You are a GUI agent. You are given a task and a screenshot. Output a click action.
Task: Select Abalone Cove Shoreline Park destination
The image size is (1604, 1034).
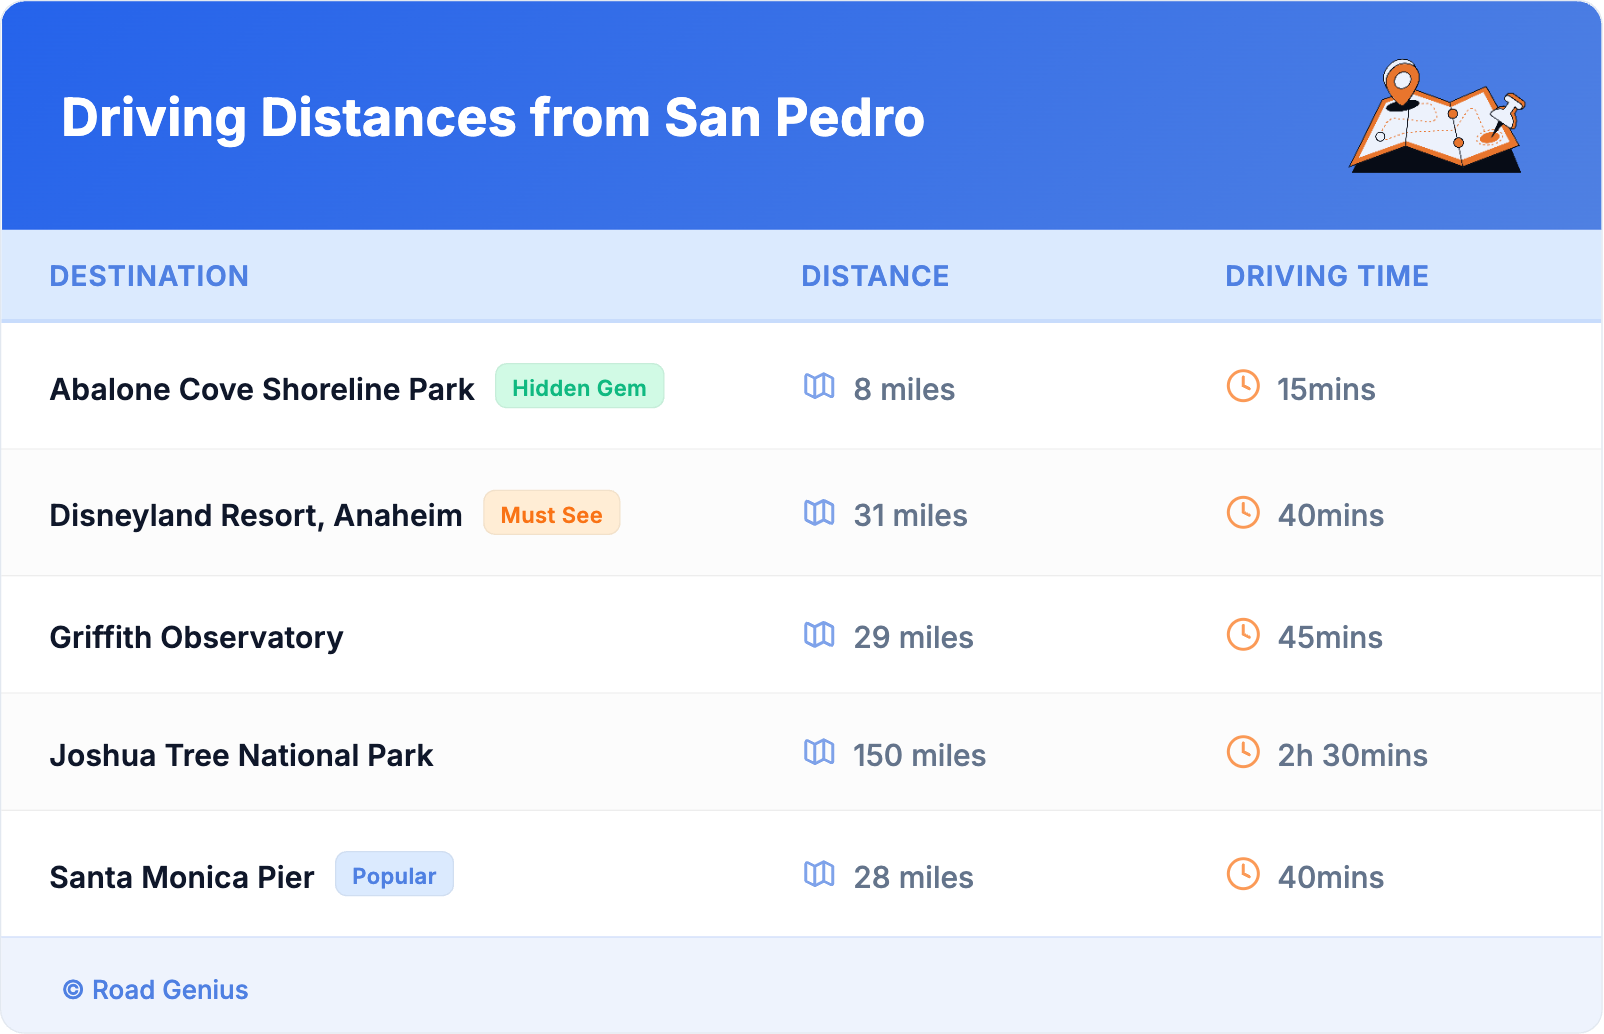[262, 389]
